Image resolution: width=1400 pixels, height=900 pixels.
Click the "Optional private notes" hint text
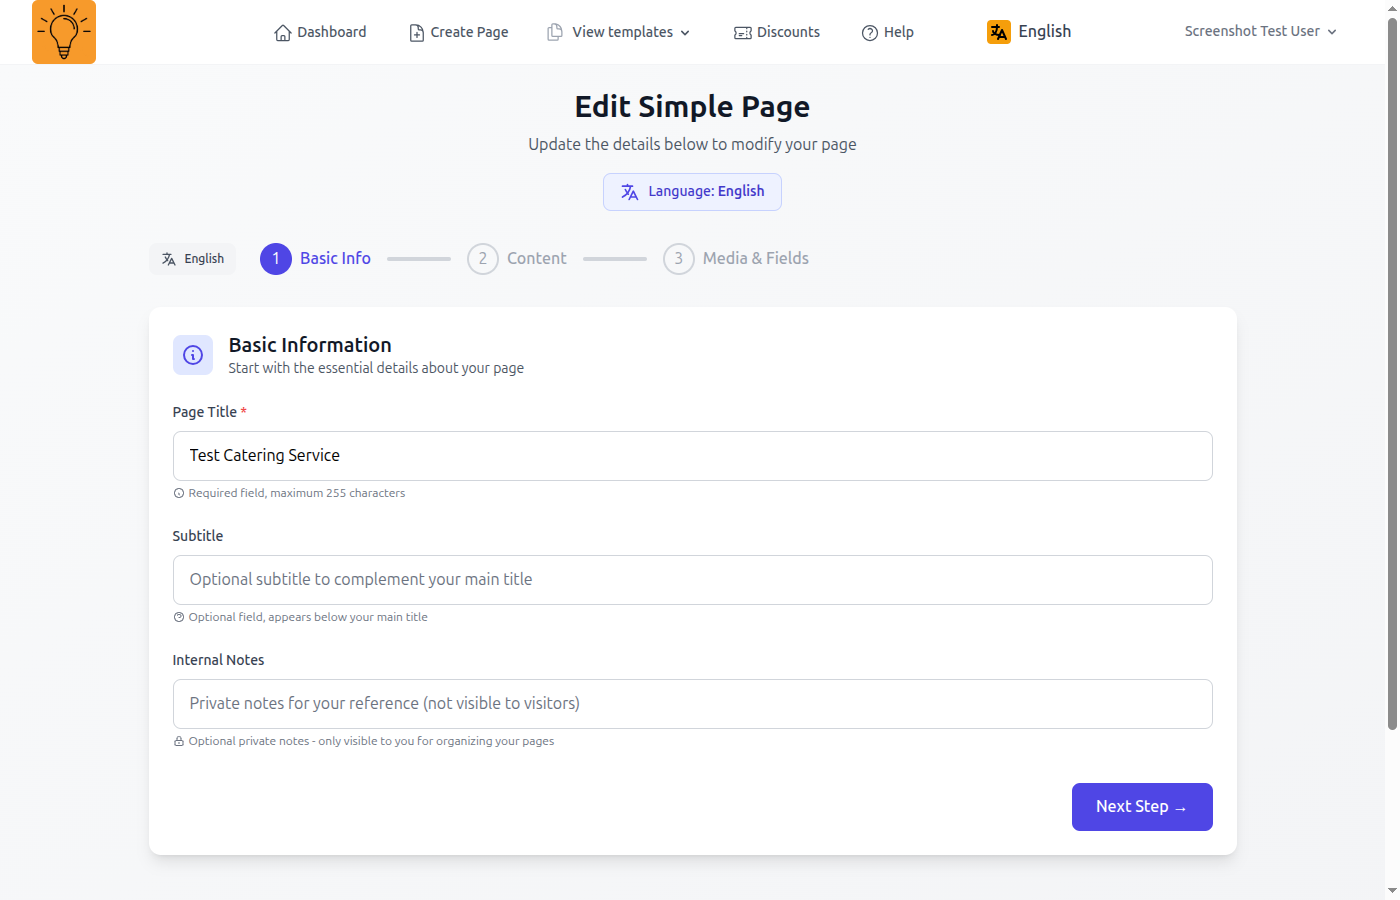tap(371, 741)
